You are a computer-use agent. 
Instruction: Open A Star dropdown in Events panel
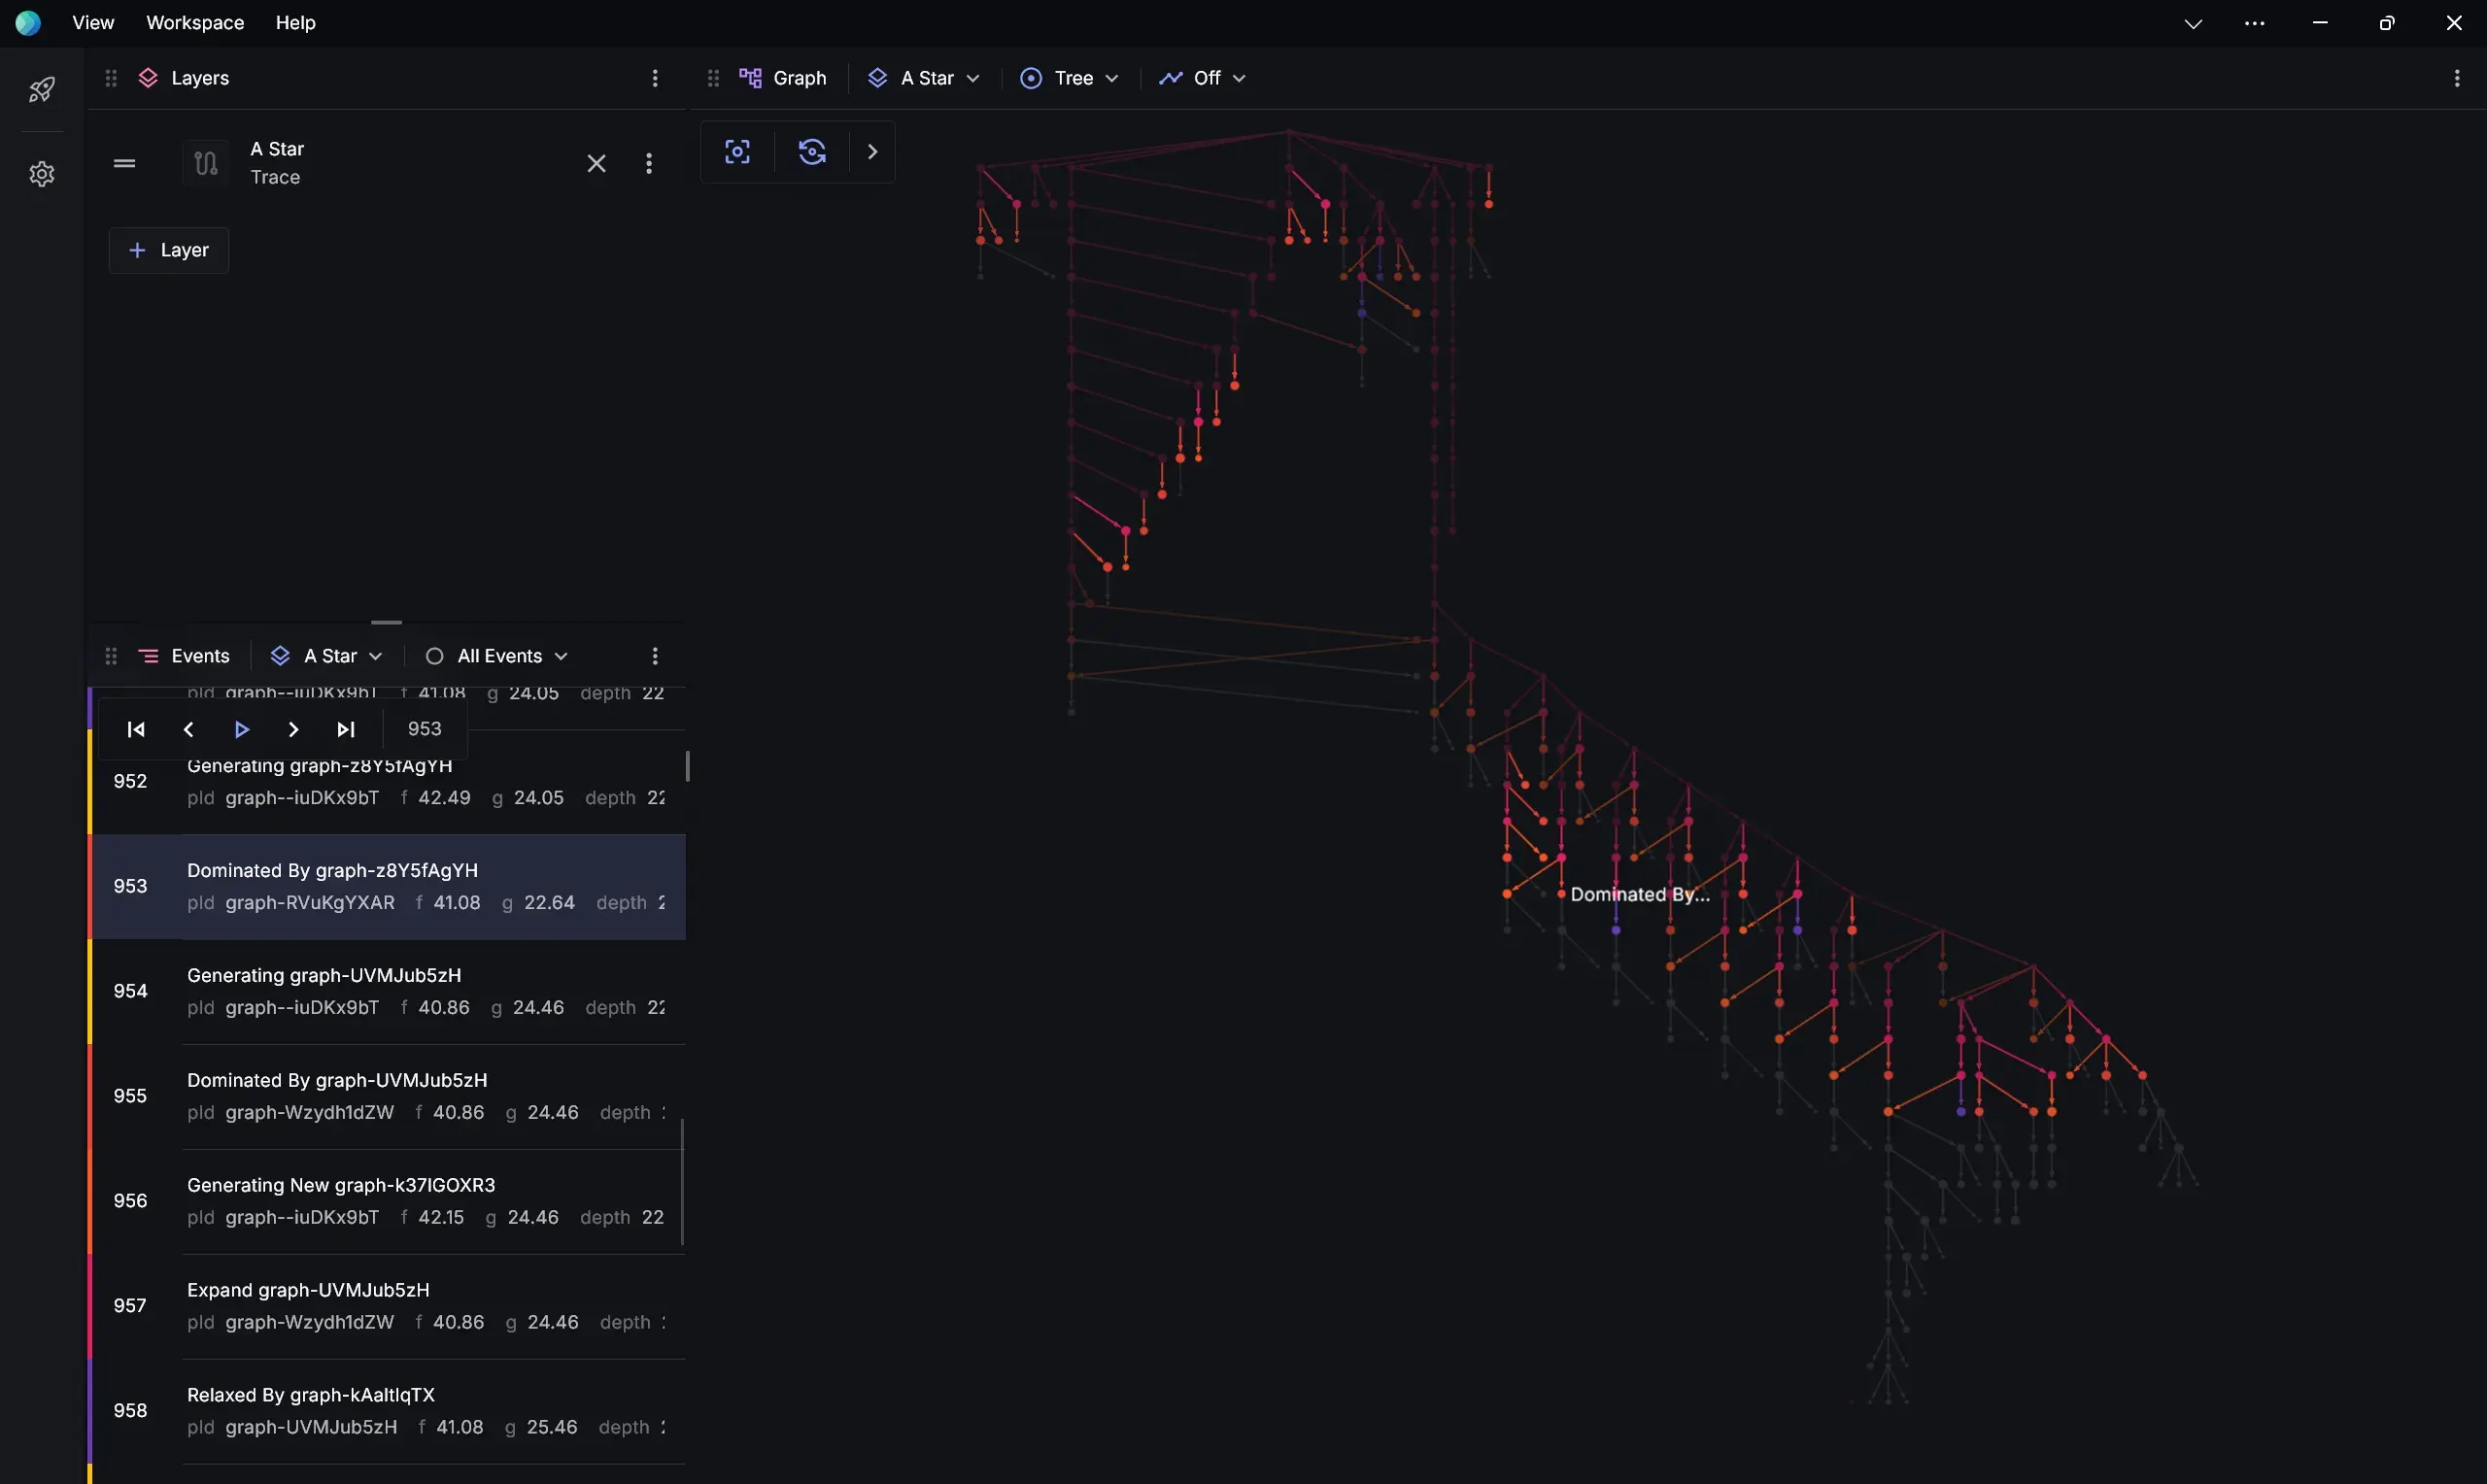coord(327,656)
